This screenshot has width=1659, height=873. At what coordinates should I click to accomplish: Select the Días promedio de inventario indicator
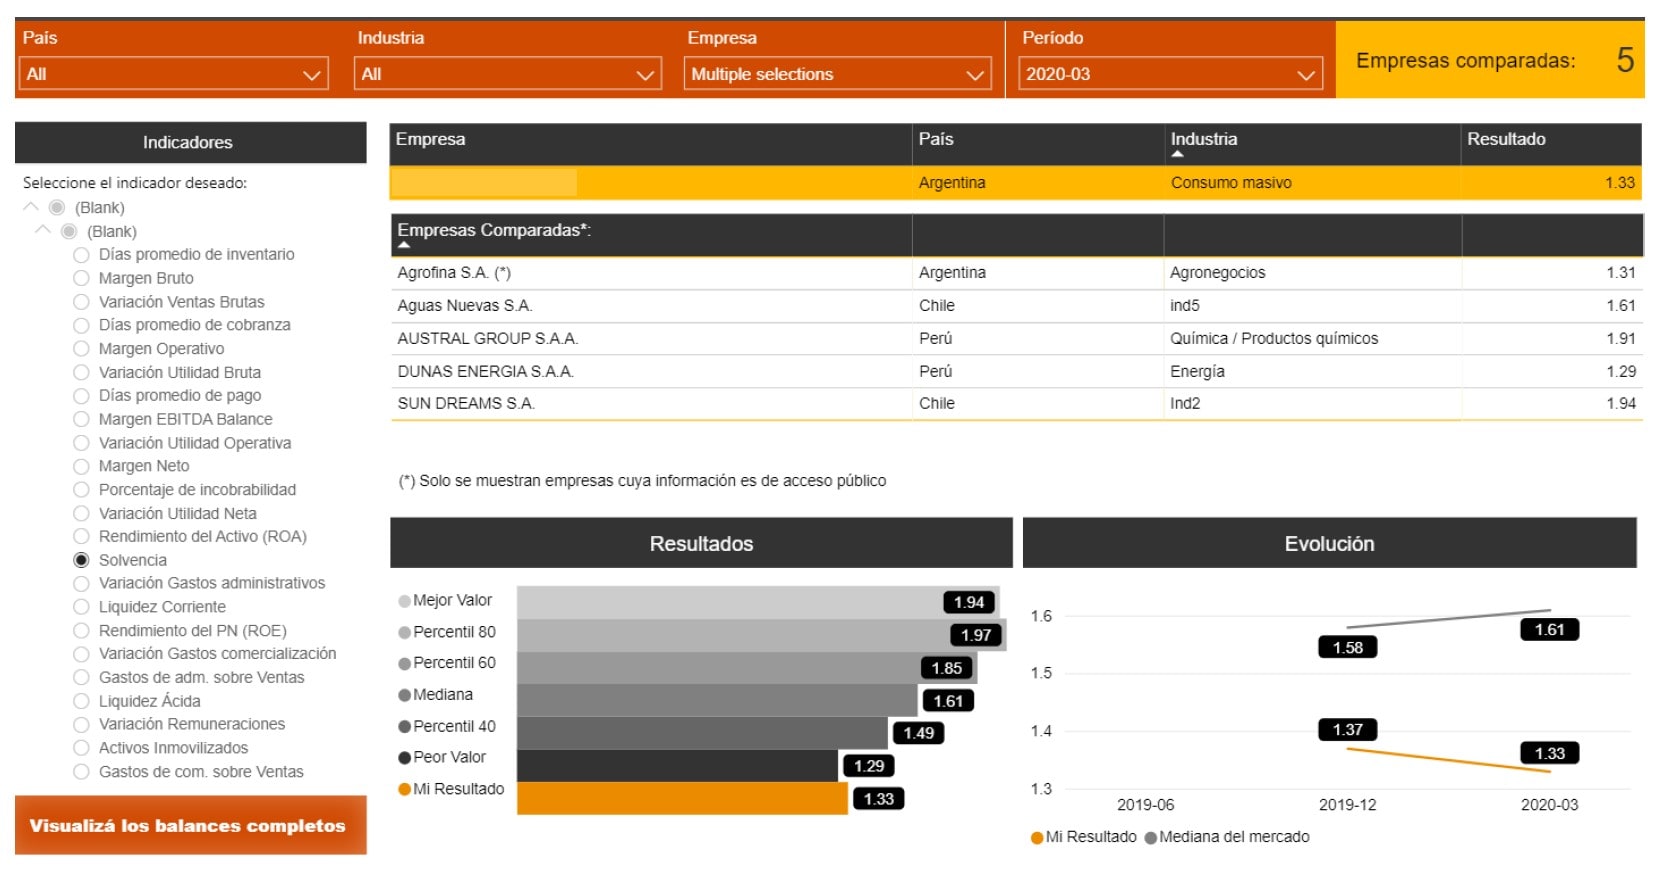[82, 255]
